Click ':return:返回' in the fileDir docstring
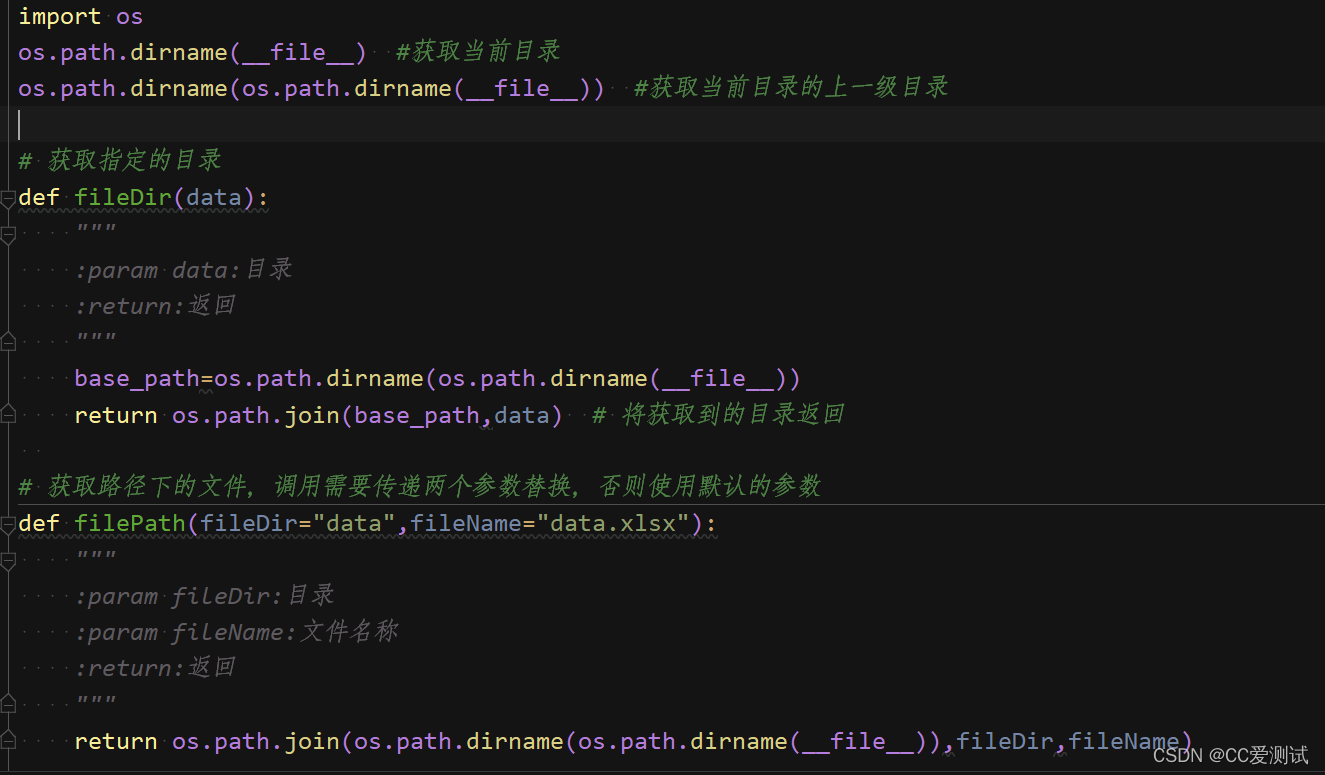The image size is (1325, 775). [155, 306]
